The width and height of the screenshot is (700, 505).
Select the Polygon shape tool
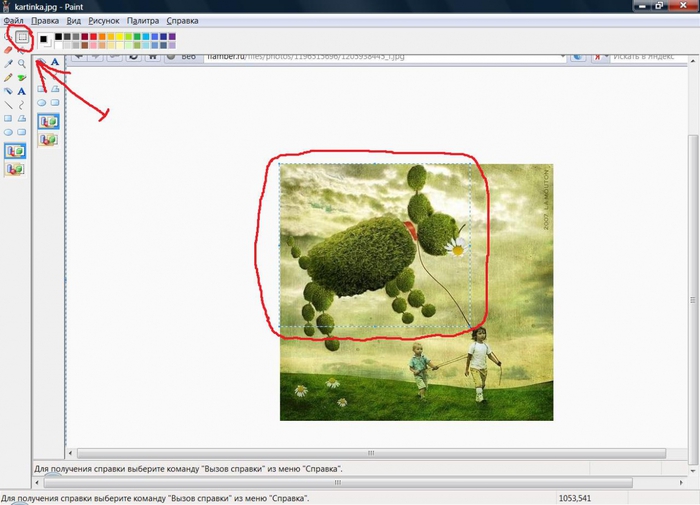tap(22, 118)
